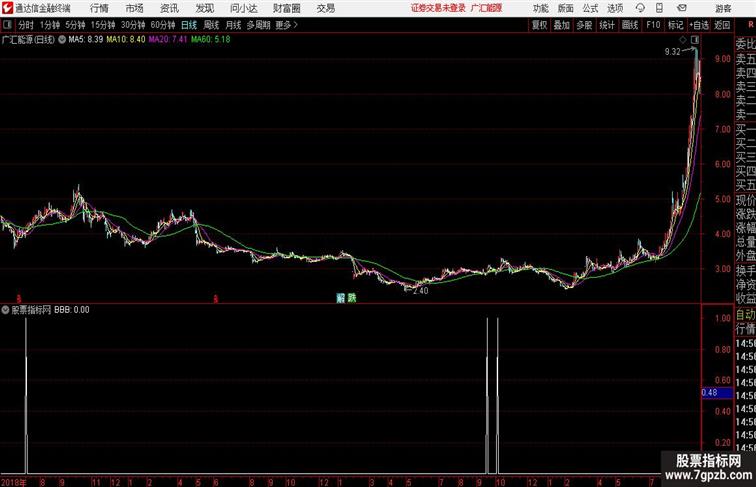Open the 功能 menu

coord(540,8)
